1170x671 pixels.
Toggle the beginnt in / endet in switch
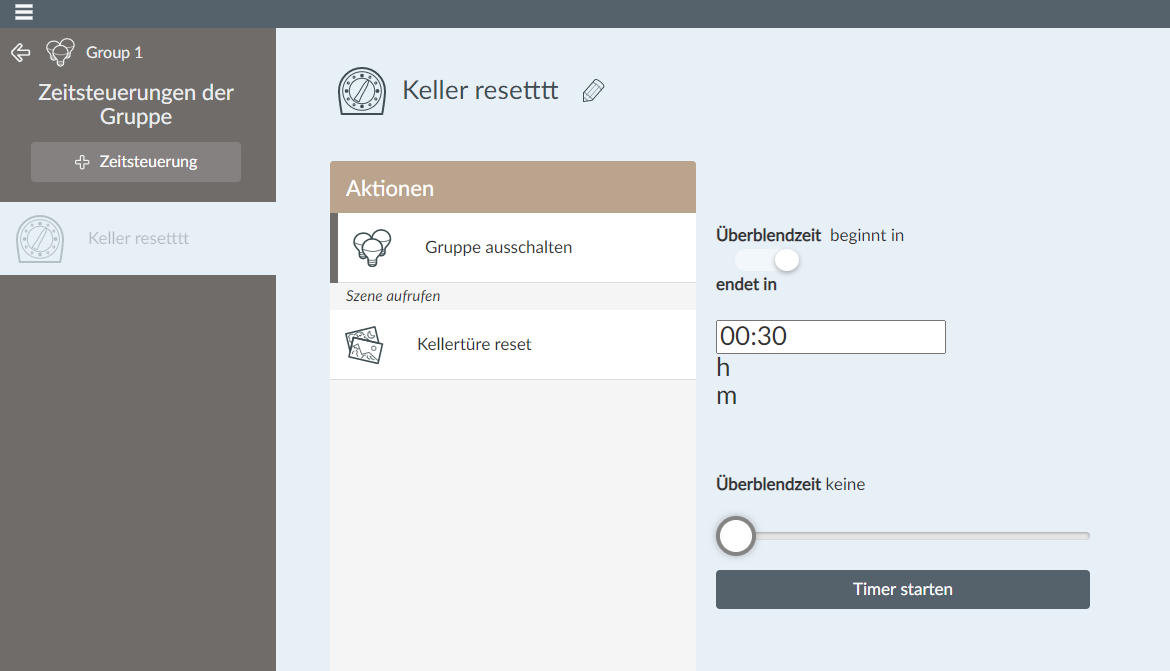point(768,260)
